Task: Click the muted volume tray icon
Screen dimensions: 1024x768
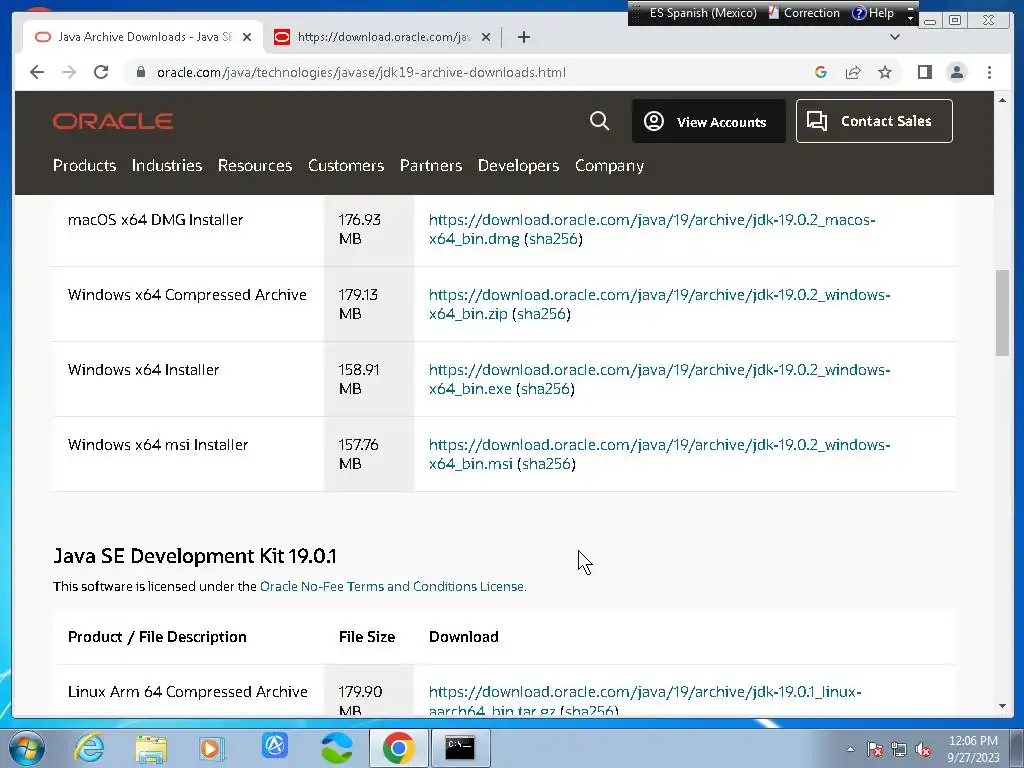Action: coord(923,750)
